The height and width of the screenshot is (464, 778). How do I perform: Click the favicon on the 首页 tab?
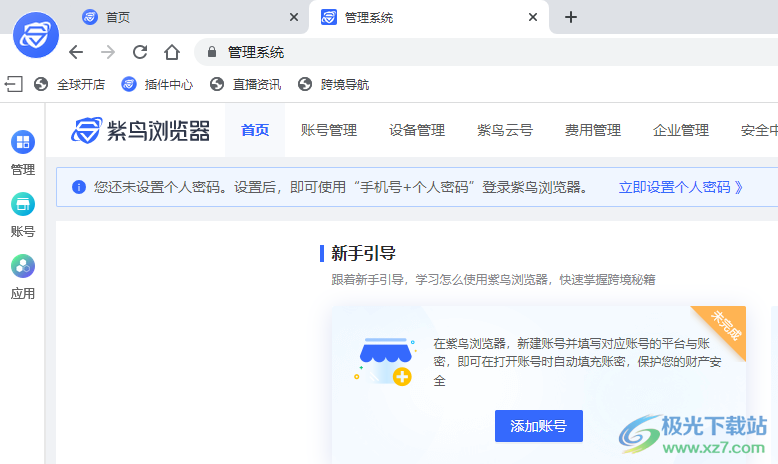90,17
